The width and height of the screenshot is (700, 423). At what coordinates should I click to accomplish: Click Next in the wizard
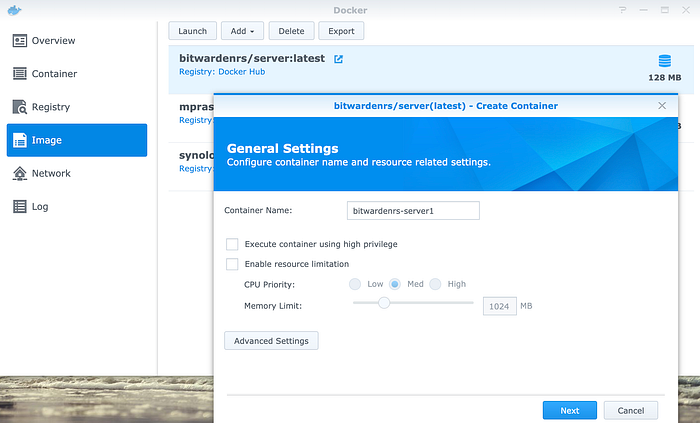(570, 411)
